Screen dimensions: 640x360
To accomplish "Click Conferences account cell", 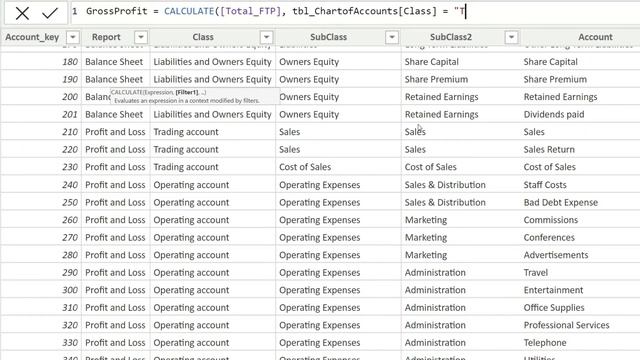I will tap(549, 238).
